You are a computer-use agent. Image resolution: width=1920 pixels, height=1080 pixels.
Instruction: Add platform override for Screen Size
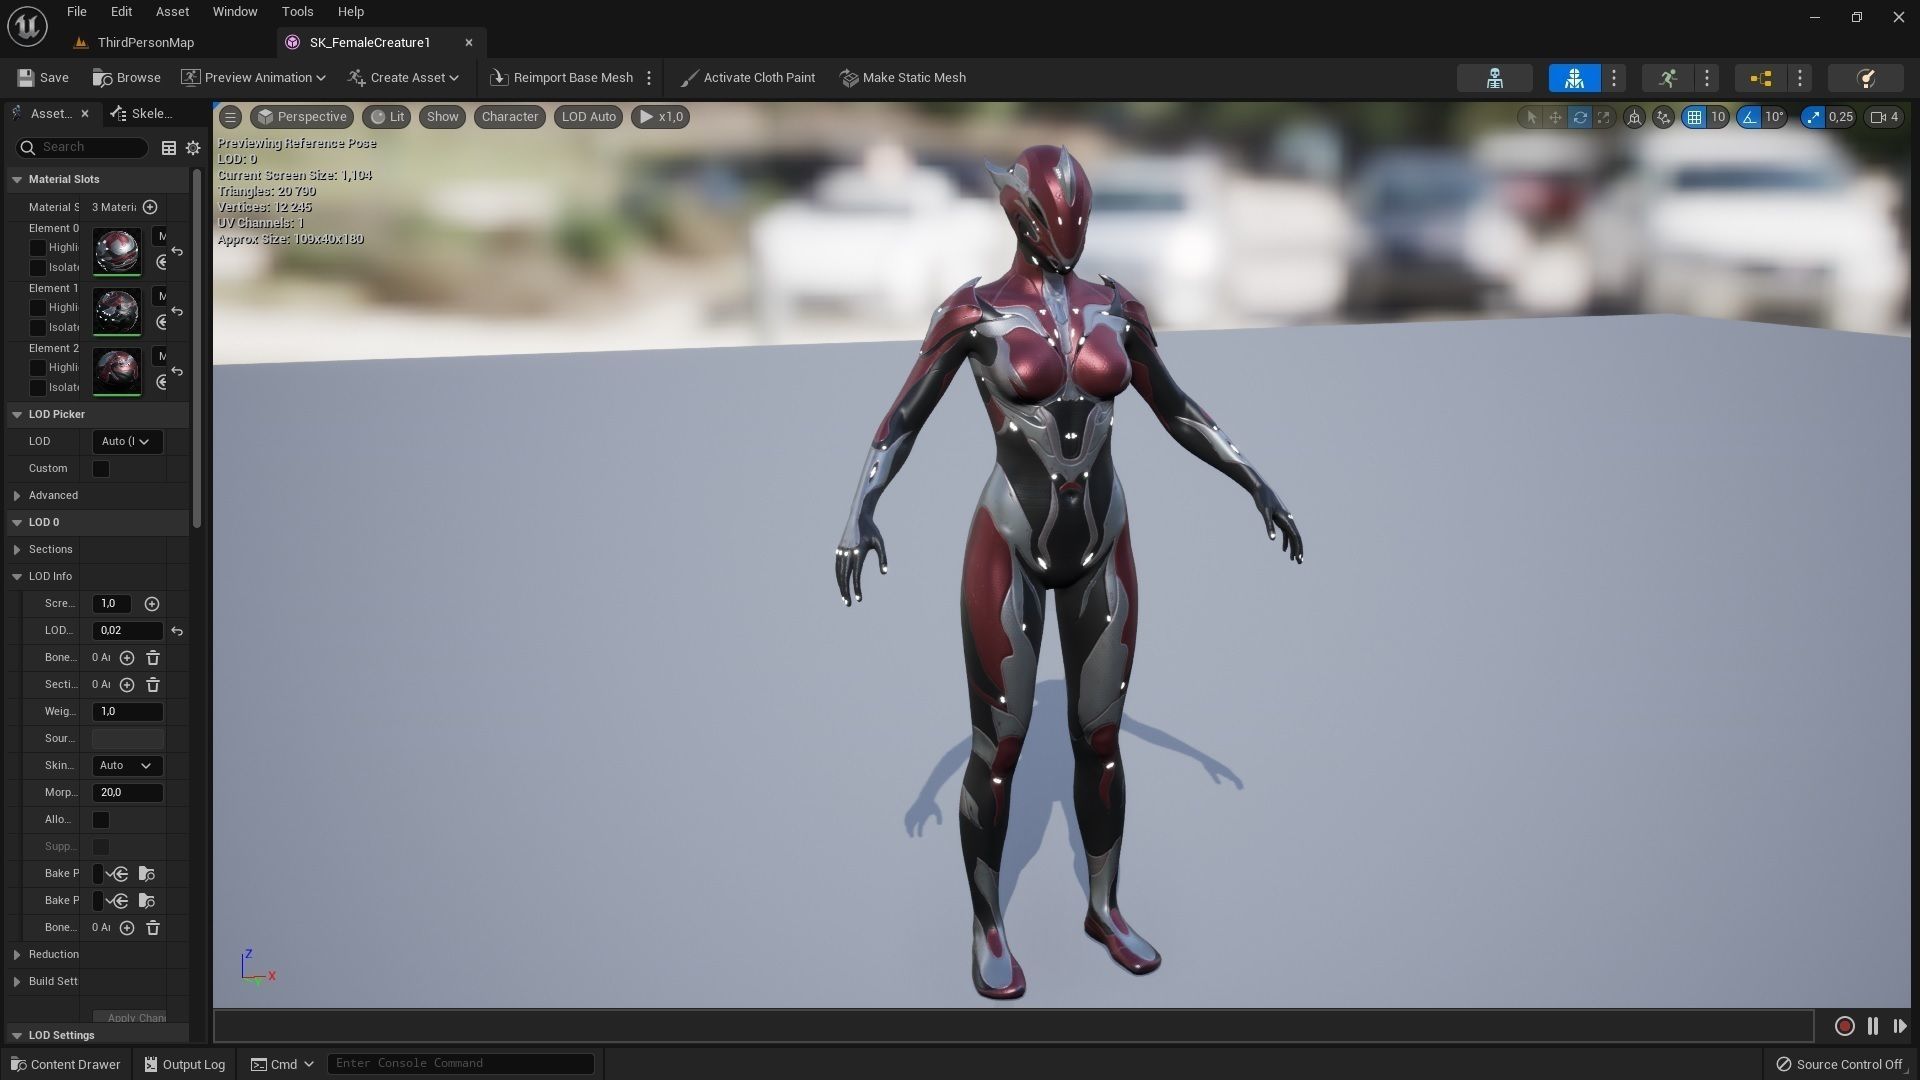(152, 604)
